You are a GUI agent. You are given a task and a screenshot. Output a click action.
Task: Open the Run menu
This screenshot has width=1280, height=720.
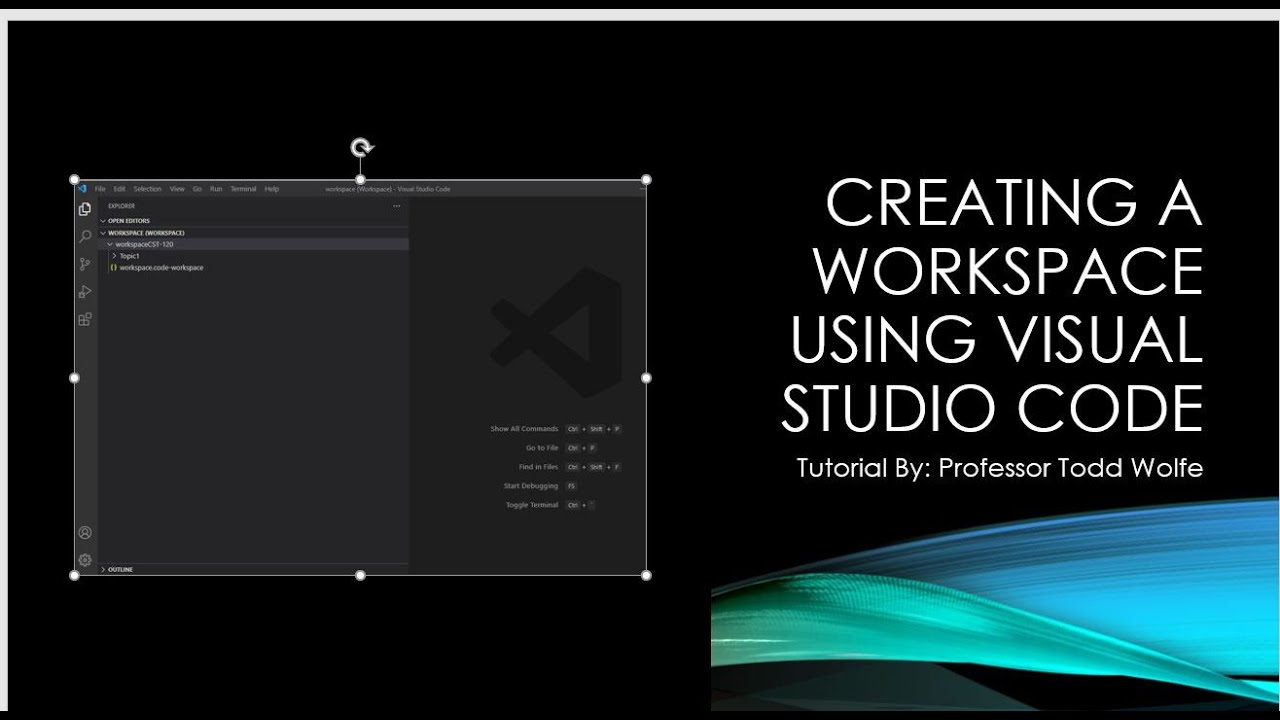pyautogui.click(x=216, y=188)
